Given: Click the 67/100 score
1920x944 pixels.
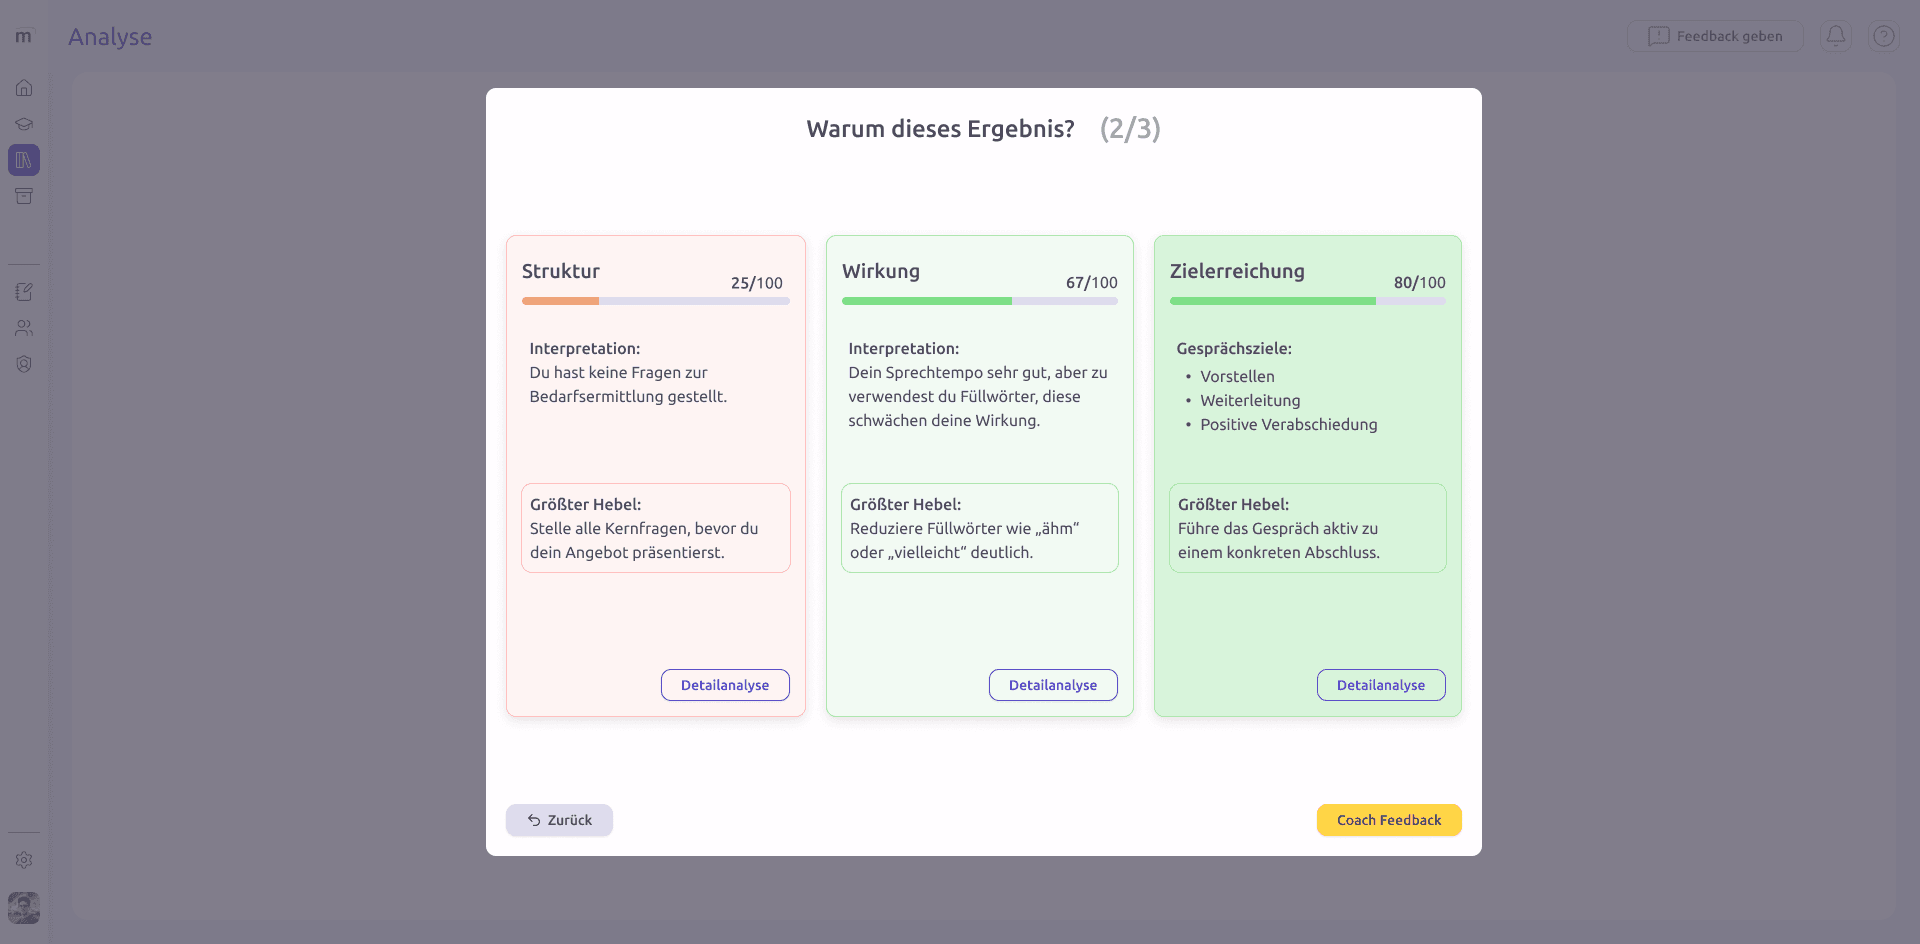Looking at the screenshot, I should pyautogui.click(x=1092, y=283).
